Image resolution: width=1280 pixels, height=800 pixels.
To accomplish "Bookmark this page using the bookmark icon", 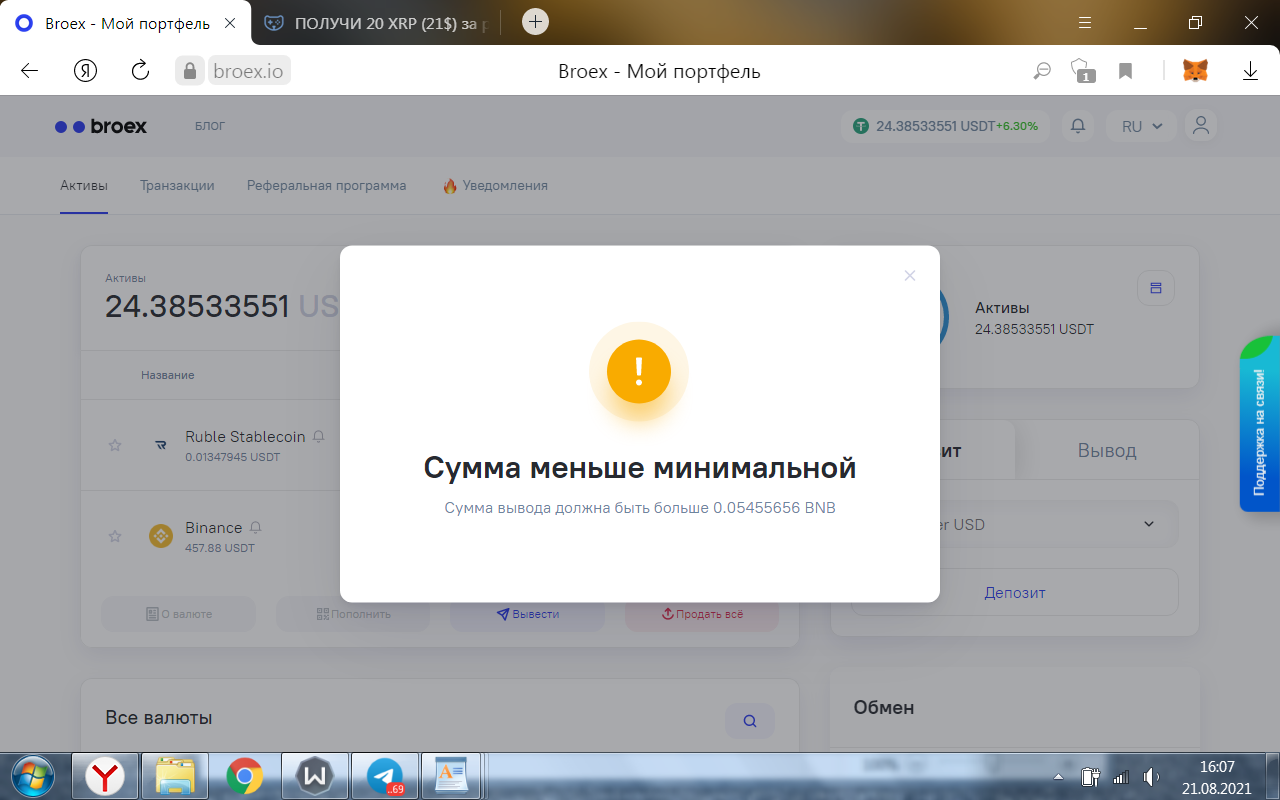I will (x=1125, y=71).
